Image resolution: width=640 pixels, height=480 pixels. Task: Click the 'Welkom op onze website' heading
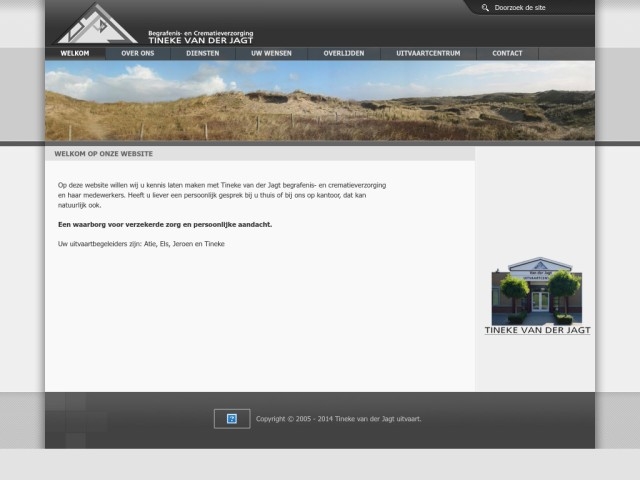[104, 155]
